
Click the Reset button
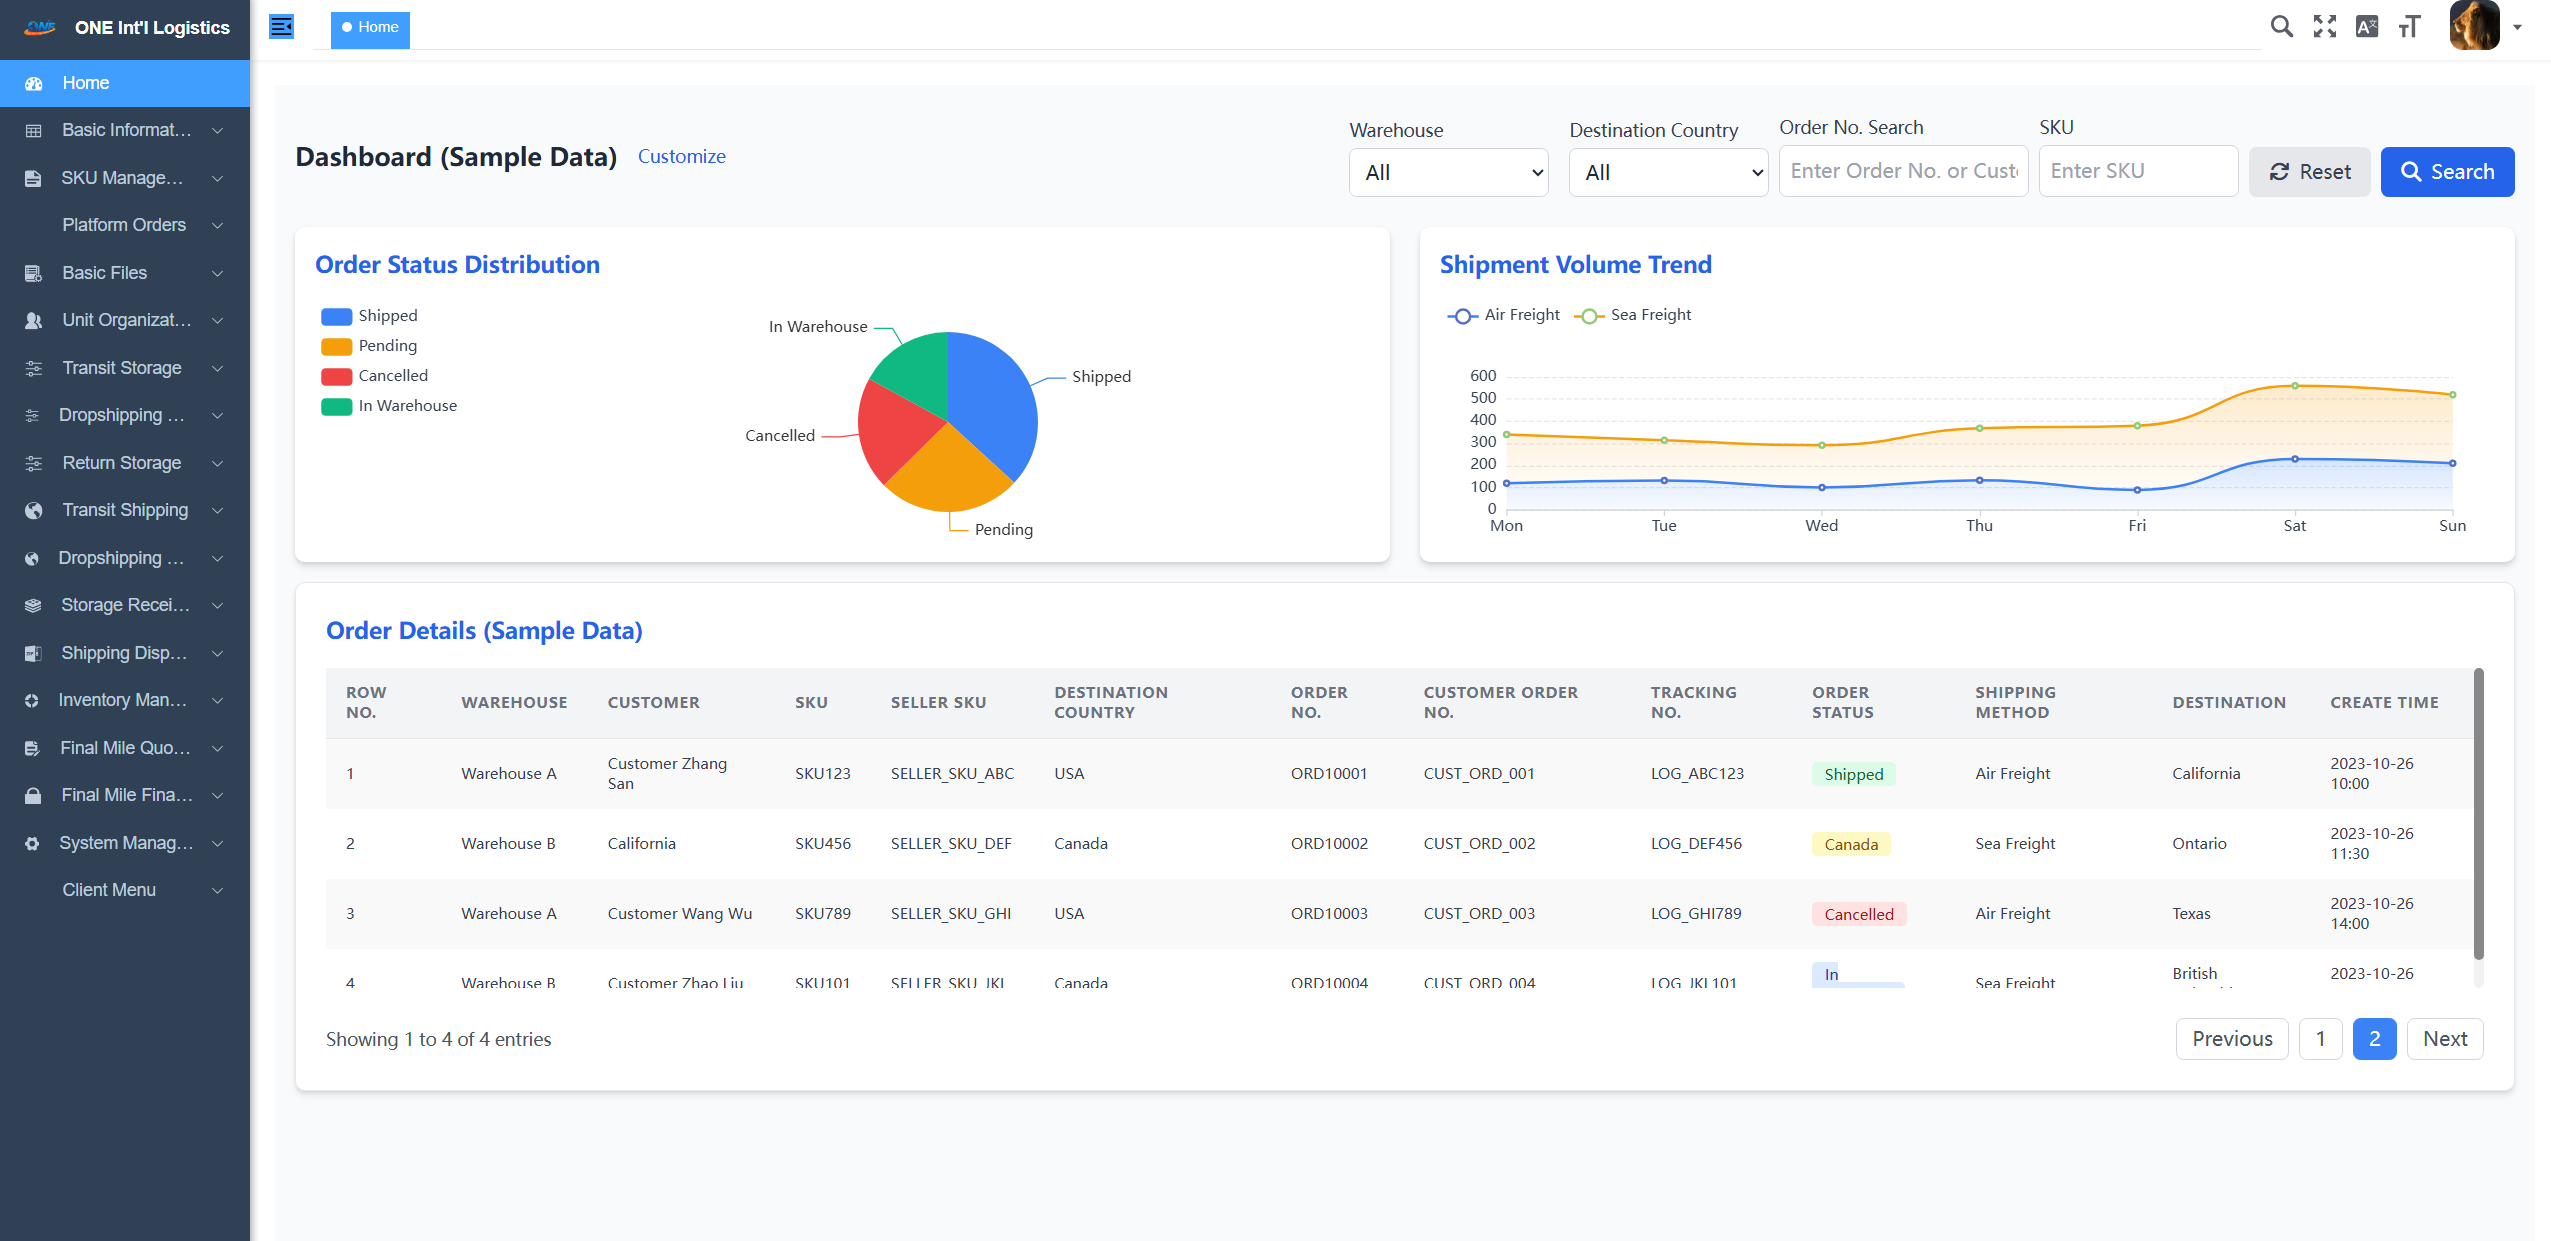2309,172
